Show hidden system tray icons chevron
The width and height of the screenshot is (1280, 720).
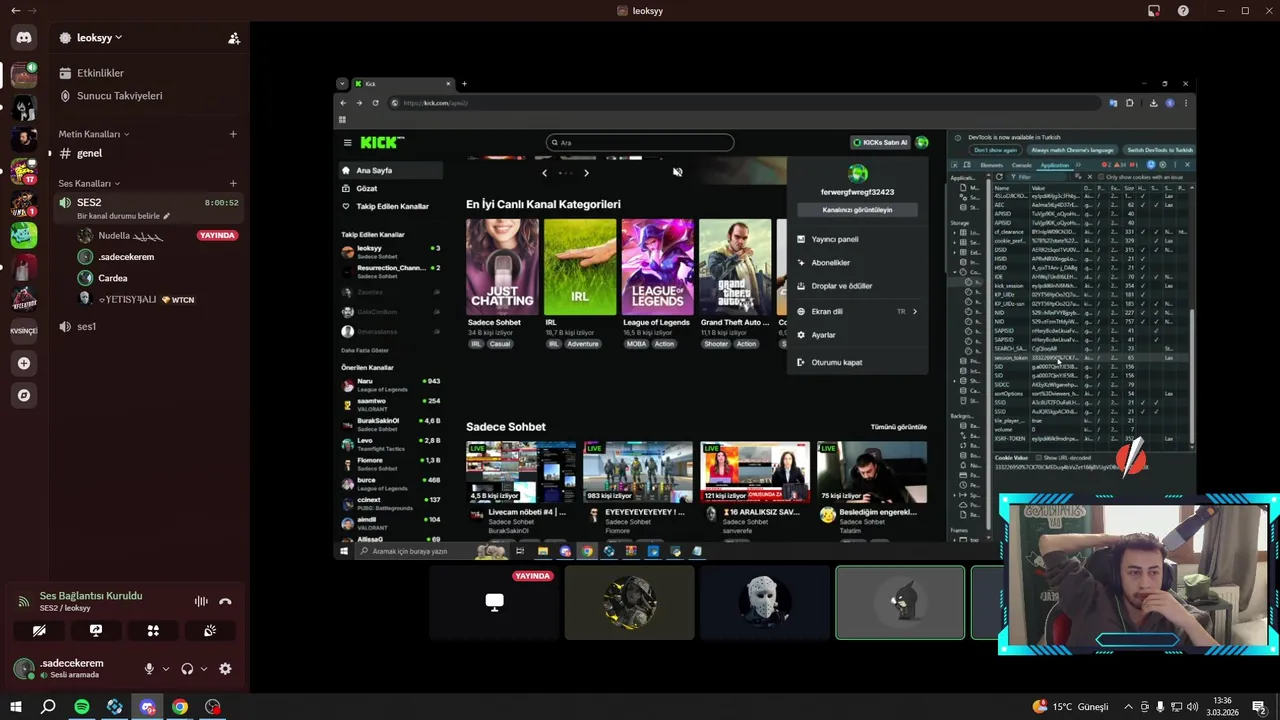pos(1130,707)
